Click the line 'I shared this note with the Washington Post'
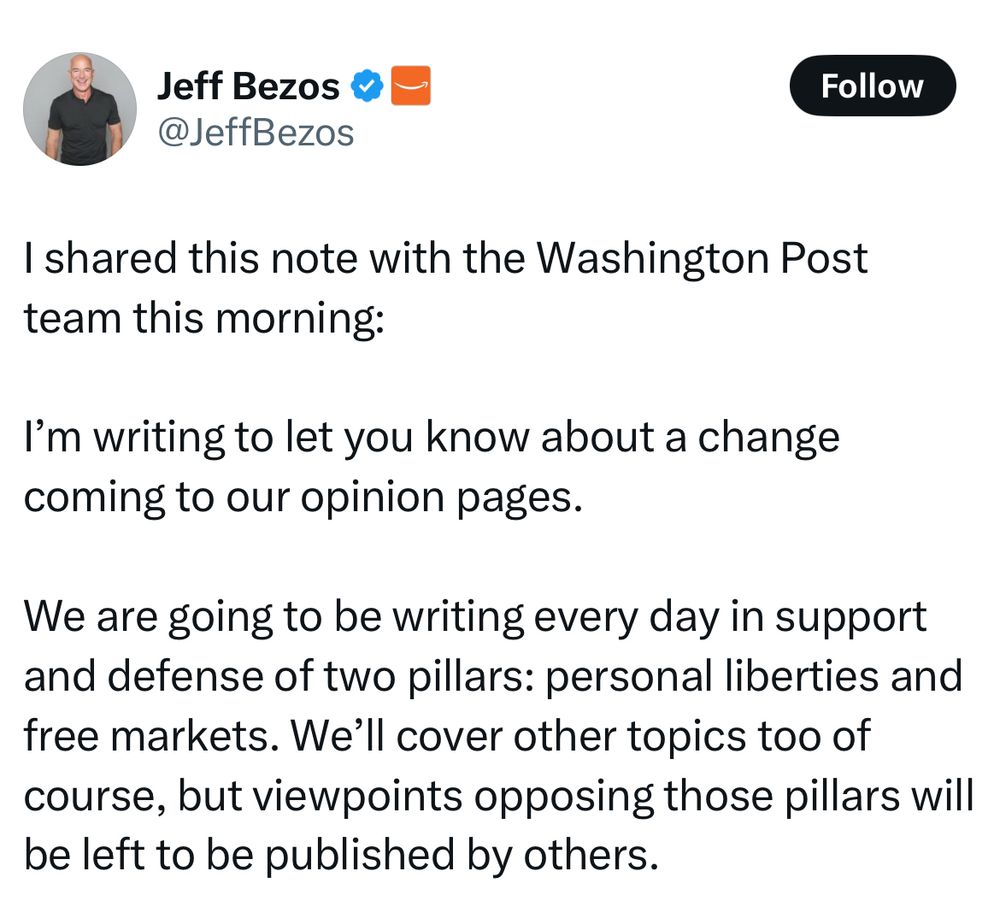Screen dimensions: 1000x919 click(446, 258)
